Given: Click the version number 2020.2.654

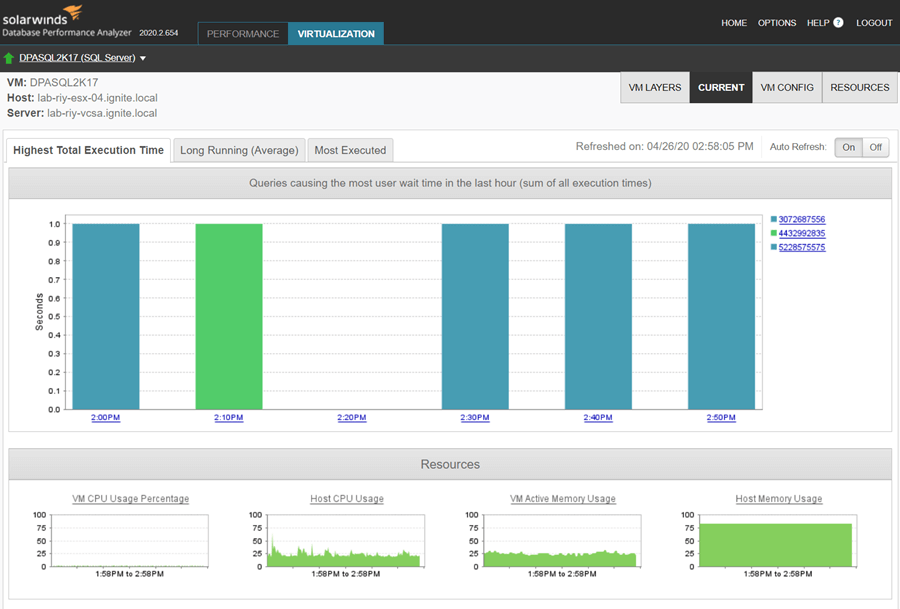Looking at the screenshot, I should pyautogui.click(x=158, y=33).
